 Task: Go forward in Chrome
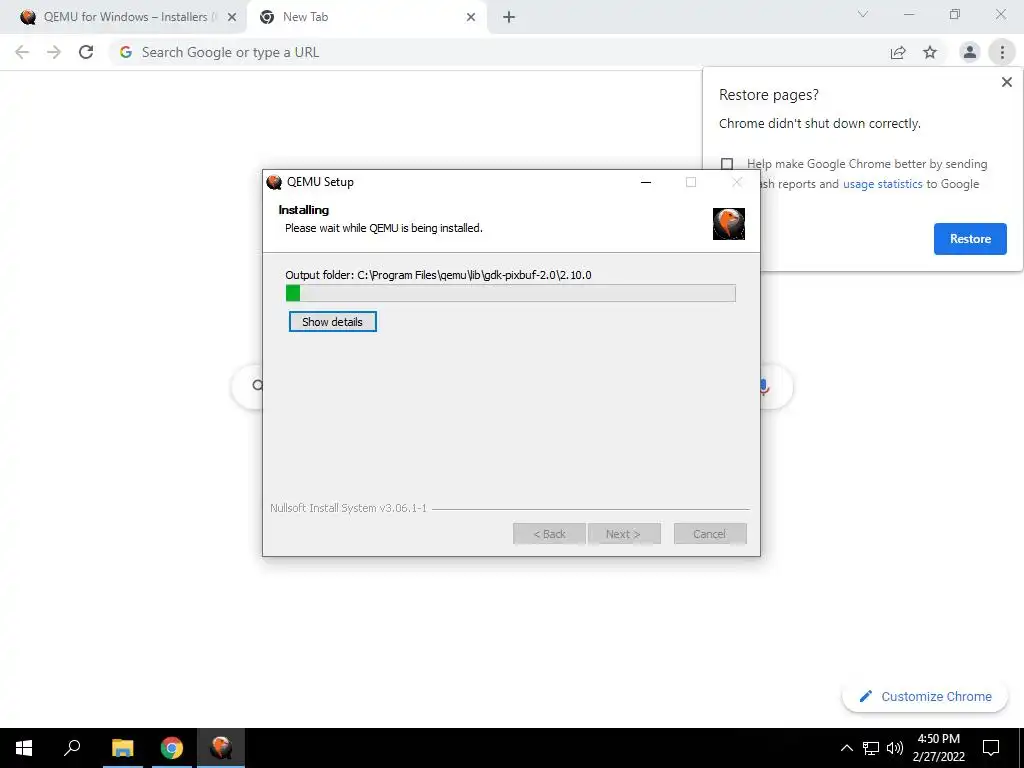(54, 52)
